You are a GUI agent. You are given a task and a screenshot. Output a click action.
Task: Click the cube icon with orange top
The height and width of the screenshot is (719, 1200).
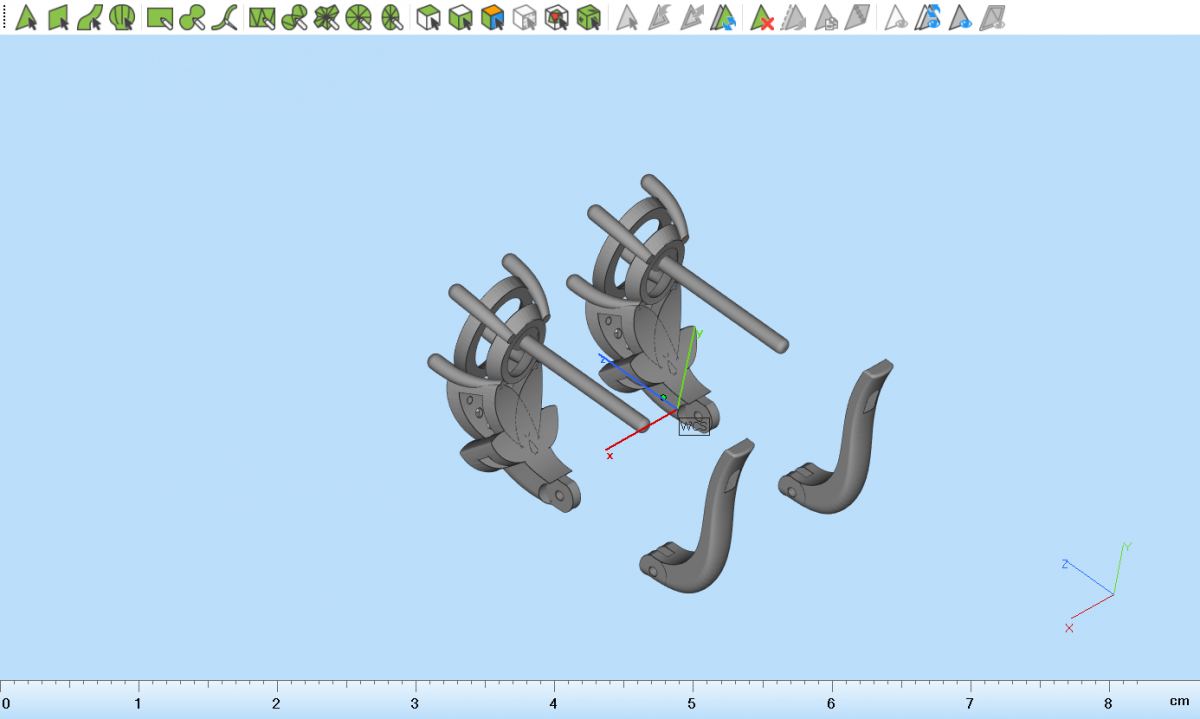point(491,17)
